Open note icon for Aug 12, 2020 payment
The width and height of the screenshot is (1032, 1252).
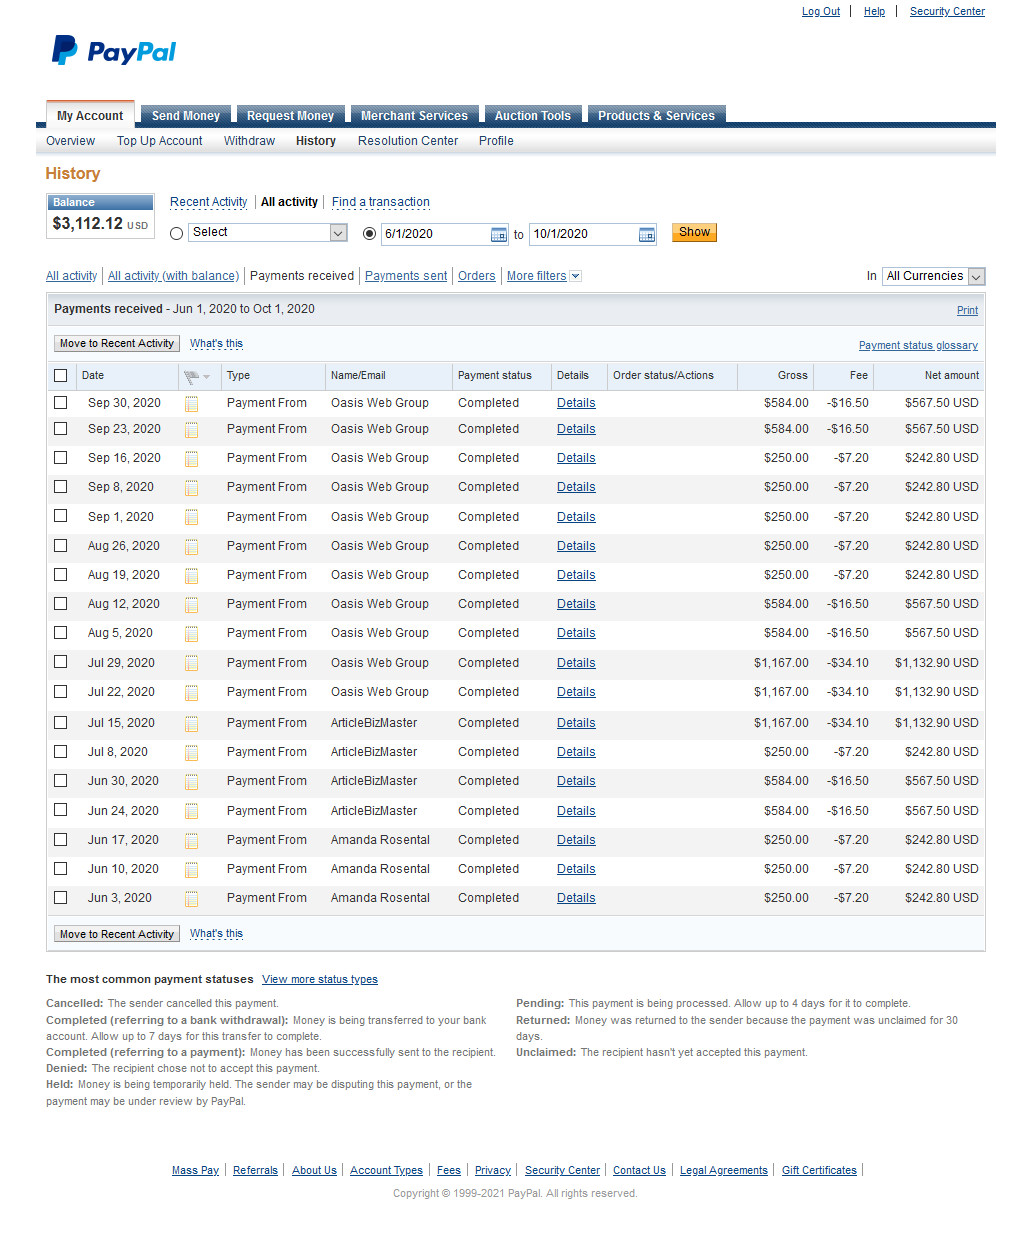click(x=191, y=605)
